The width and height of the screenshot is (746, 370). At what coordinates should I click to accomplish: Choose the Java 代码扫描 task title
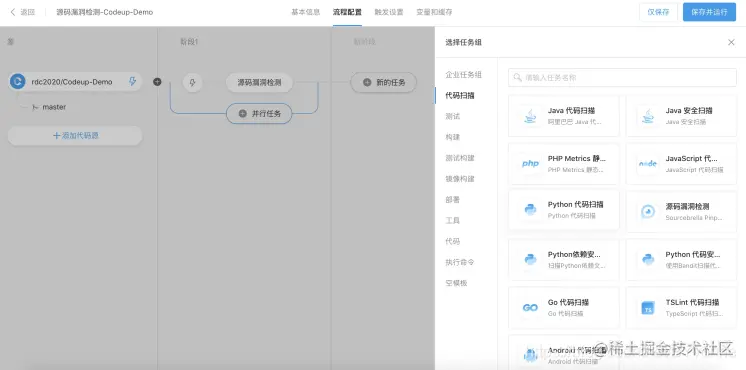coord(571,111)
